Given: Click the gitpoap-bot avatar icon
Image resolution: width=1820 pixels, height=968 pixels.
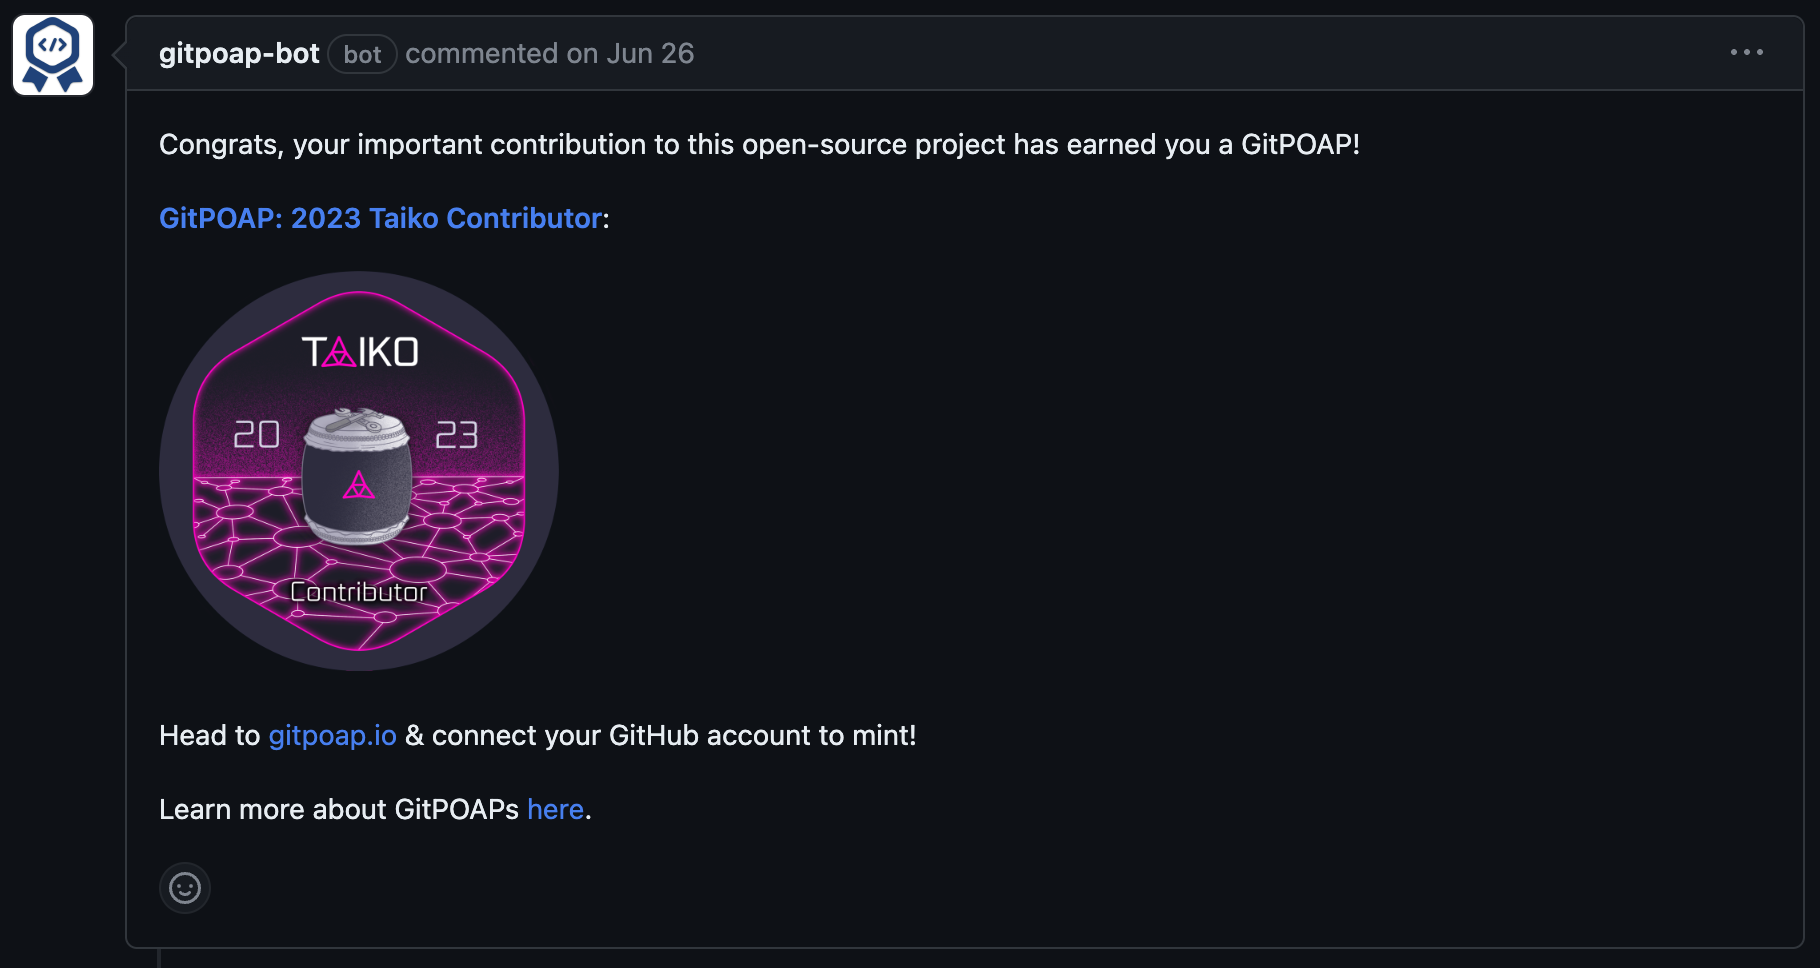Looking at the screenshot, I should [52, 54].
